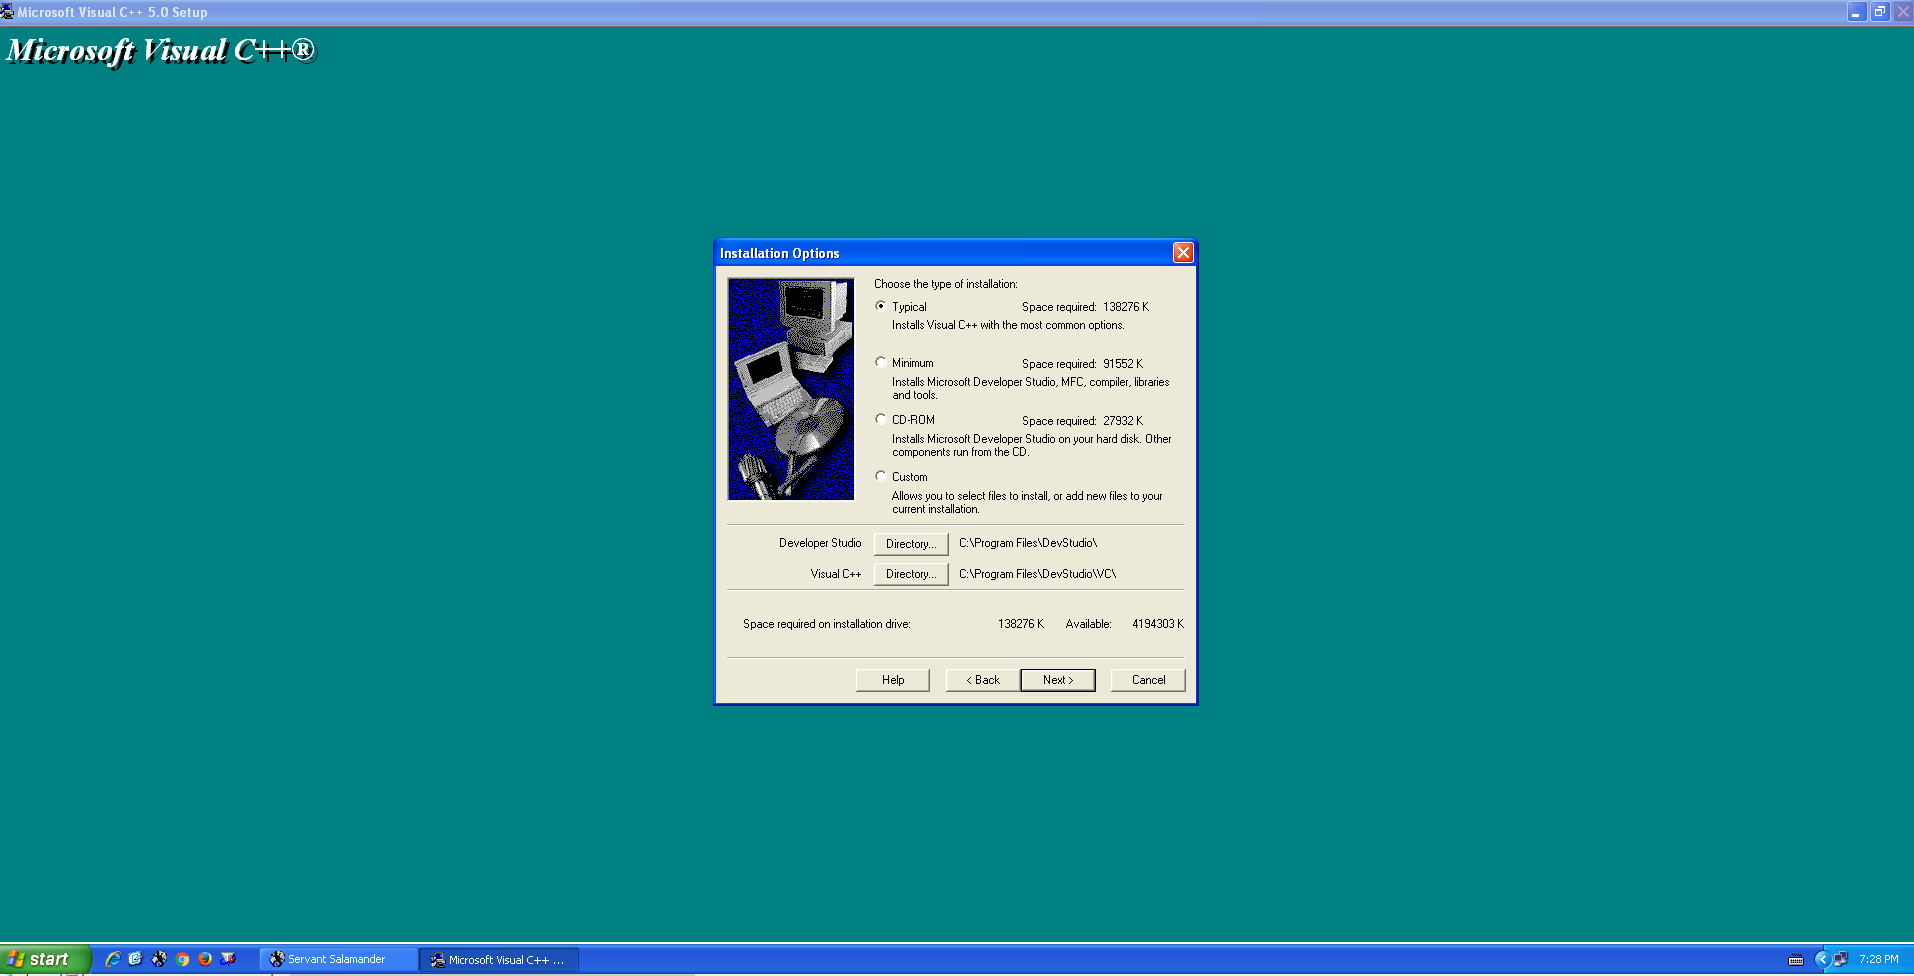Select the Typical installation option

click(881, 306)
